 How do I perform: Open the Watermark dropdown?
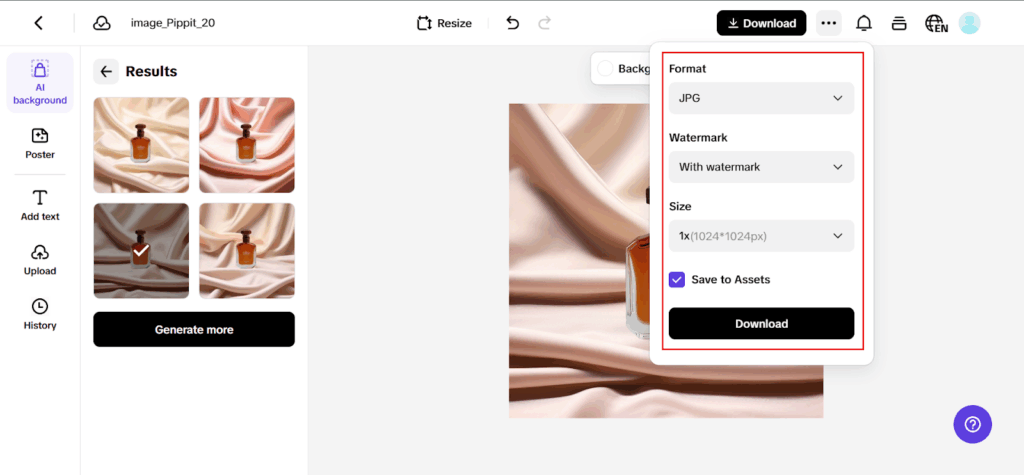click(x=761, y=167)
